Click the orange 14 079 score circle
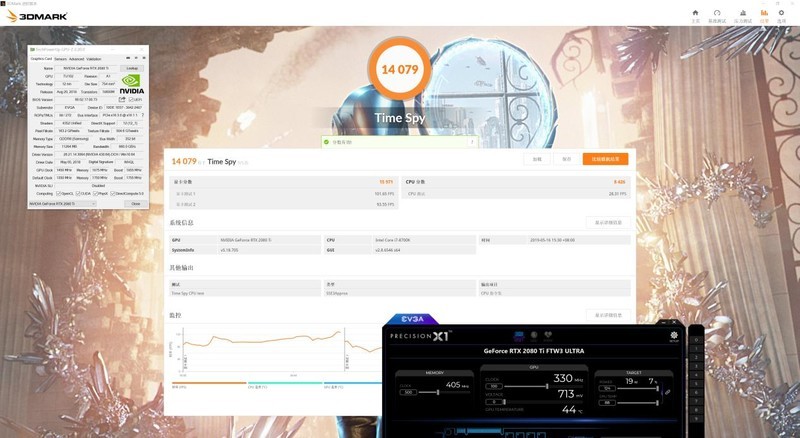The image size is (800, 438). [x=399, y=69]
